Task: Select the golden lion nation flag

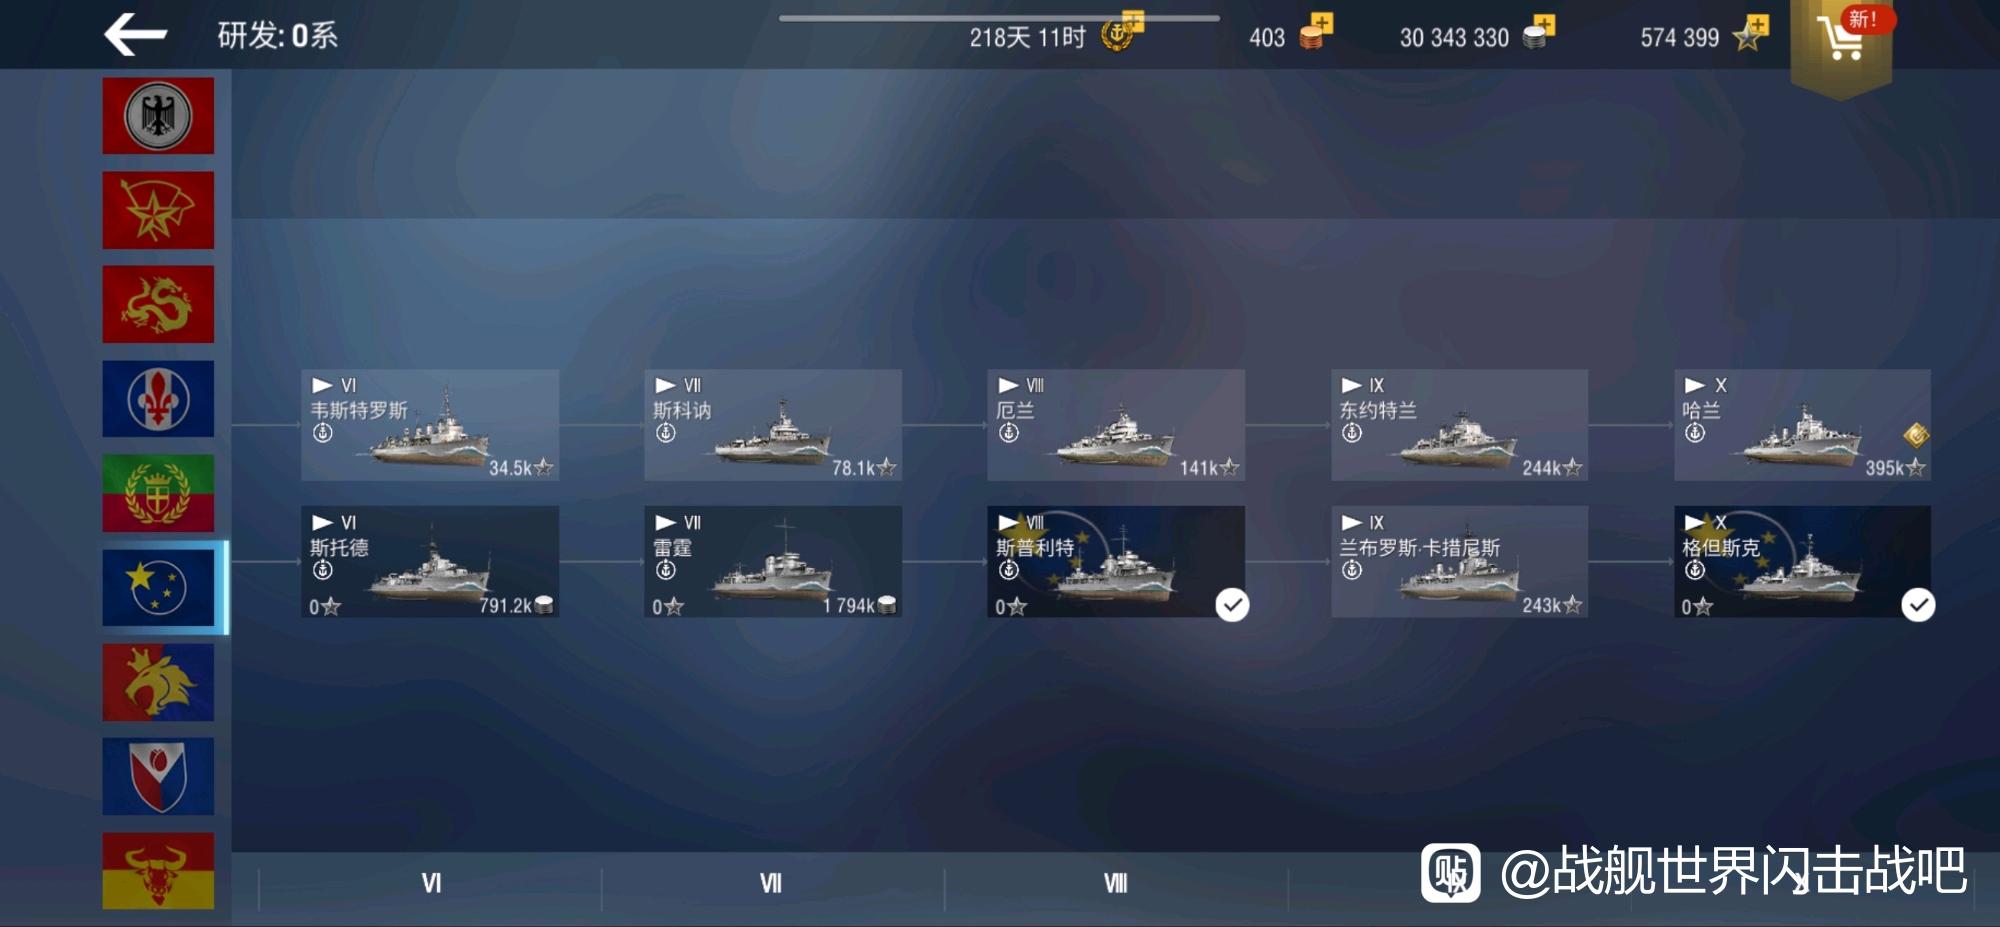Action: (x=158, y=682)
